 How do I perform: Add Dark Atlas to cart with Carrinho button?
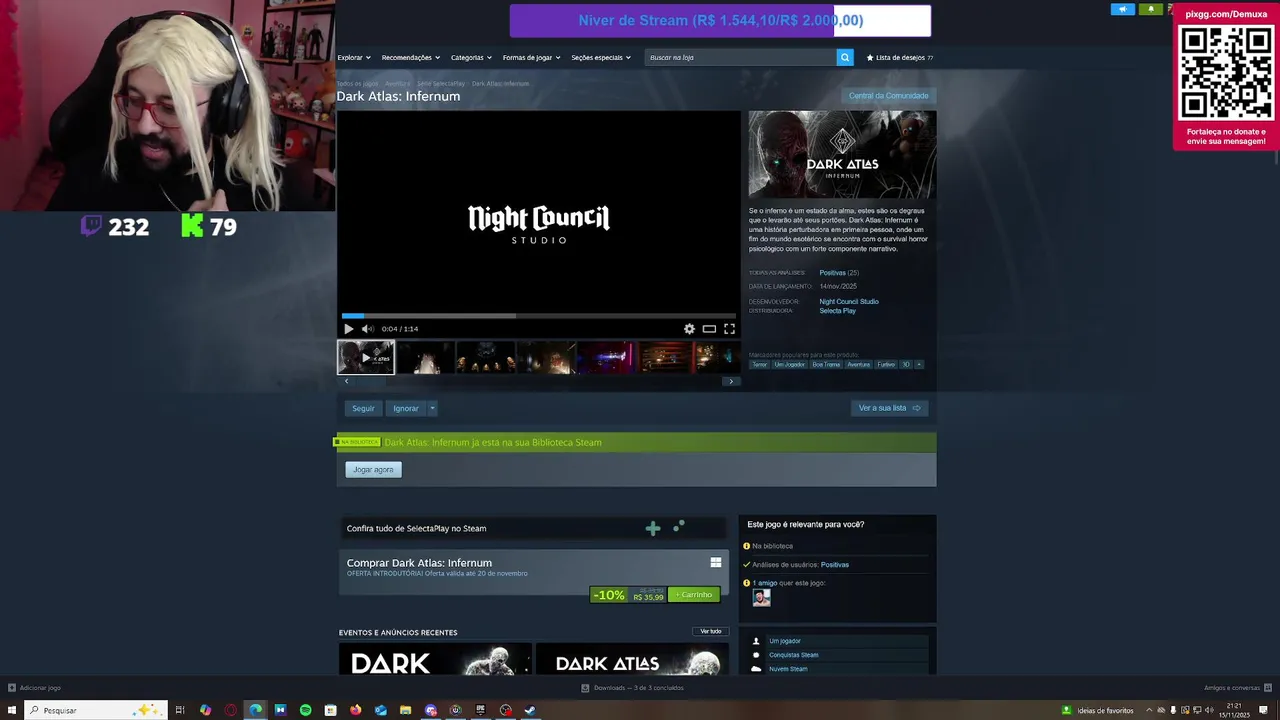[694, 595]
